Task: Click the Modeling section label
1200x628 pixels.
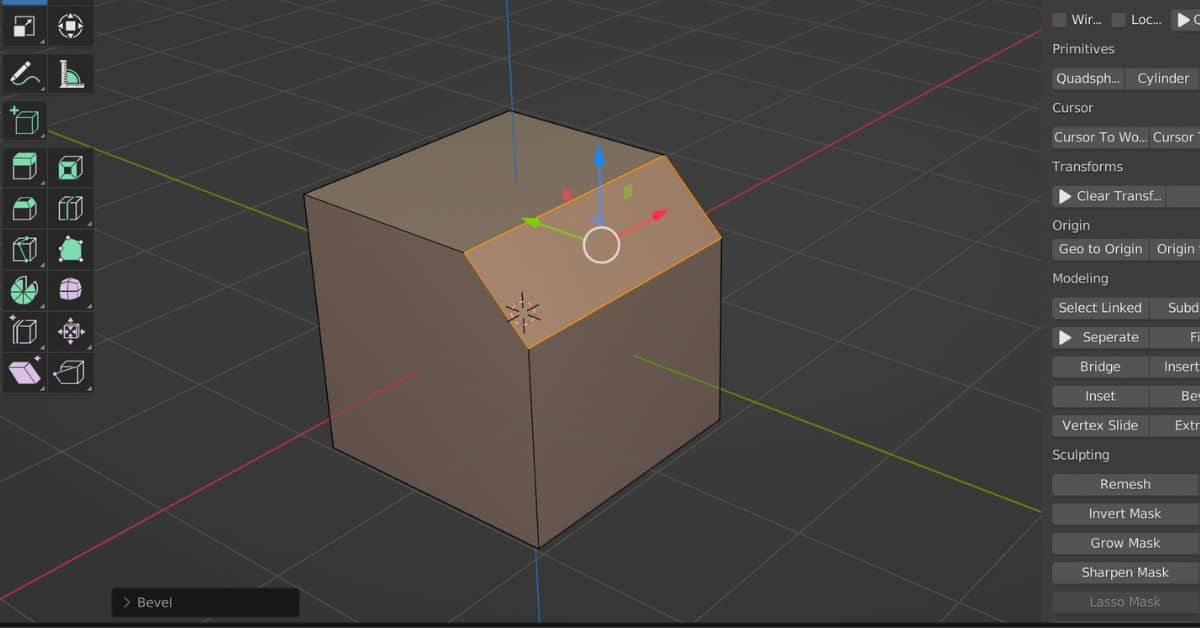Action: pos(1080,278)
